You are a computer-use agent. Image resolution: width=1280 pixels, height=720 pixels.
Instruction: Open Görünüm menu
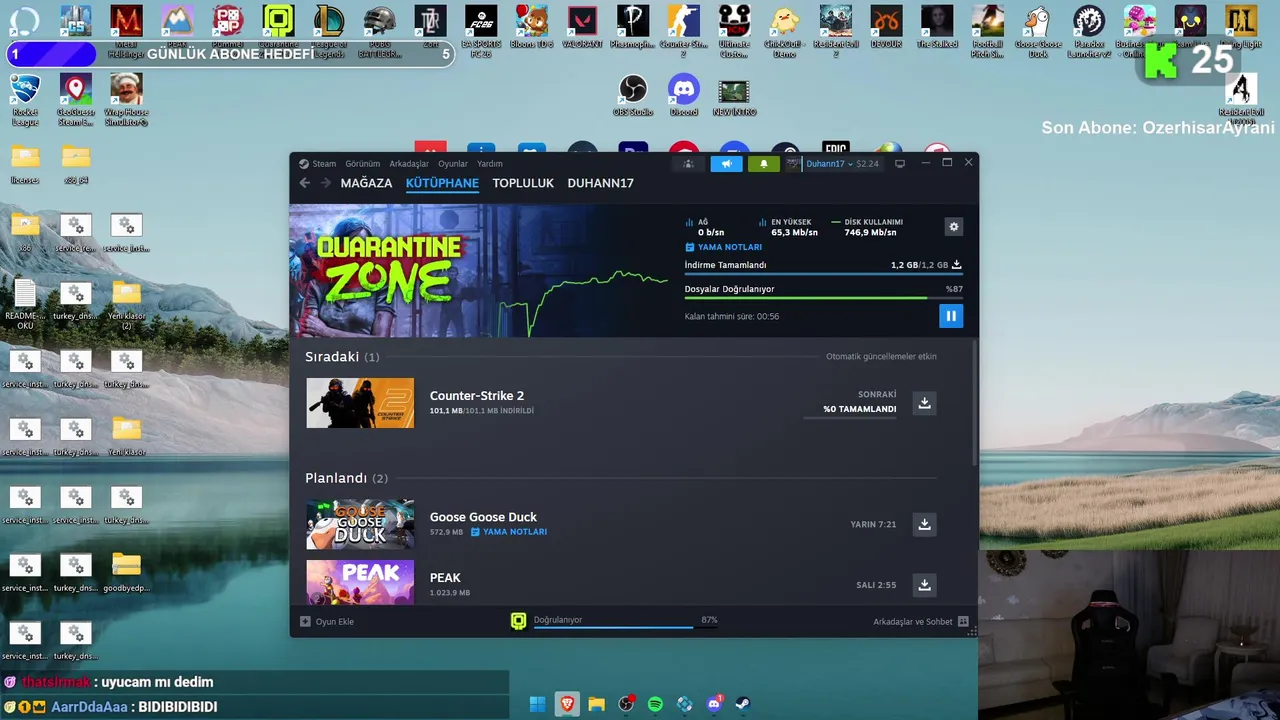tap(363, 163)
